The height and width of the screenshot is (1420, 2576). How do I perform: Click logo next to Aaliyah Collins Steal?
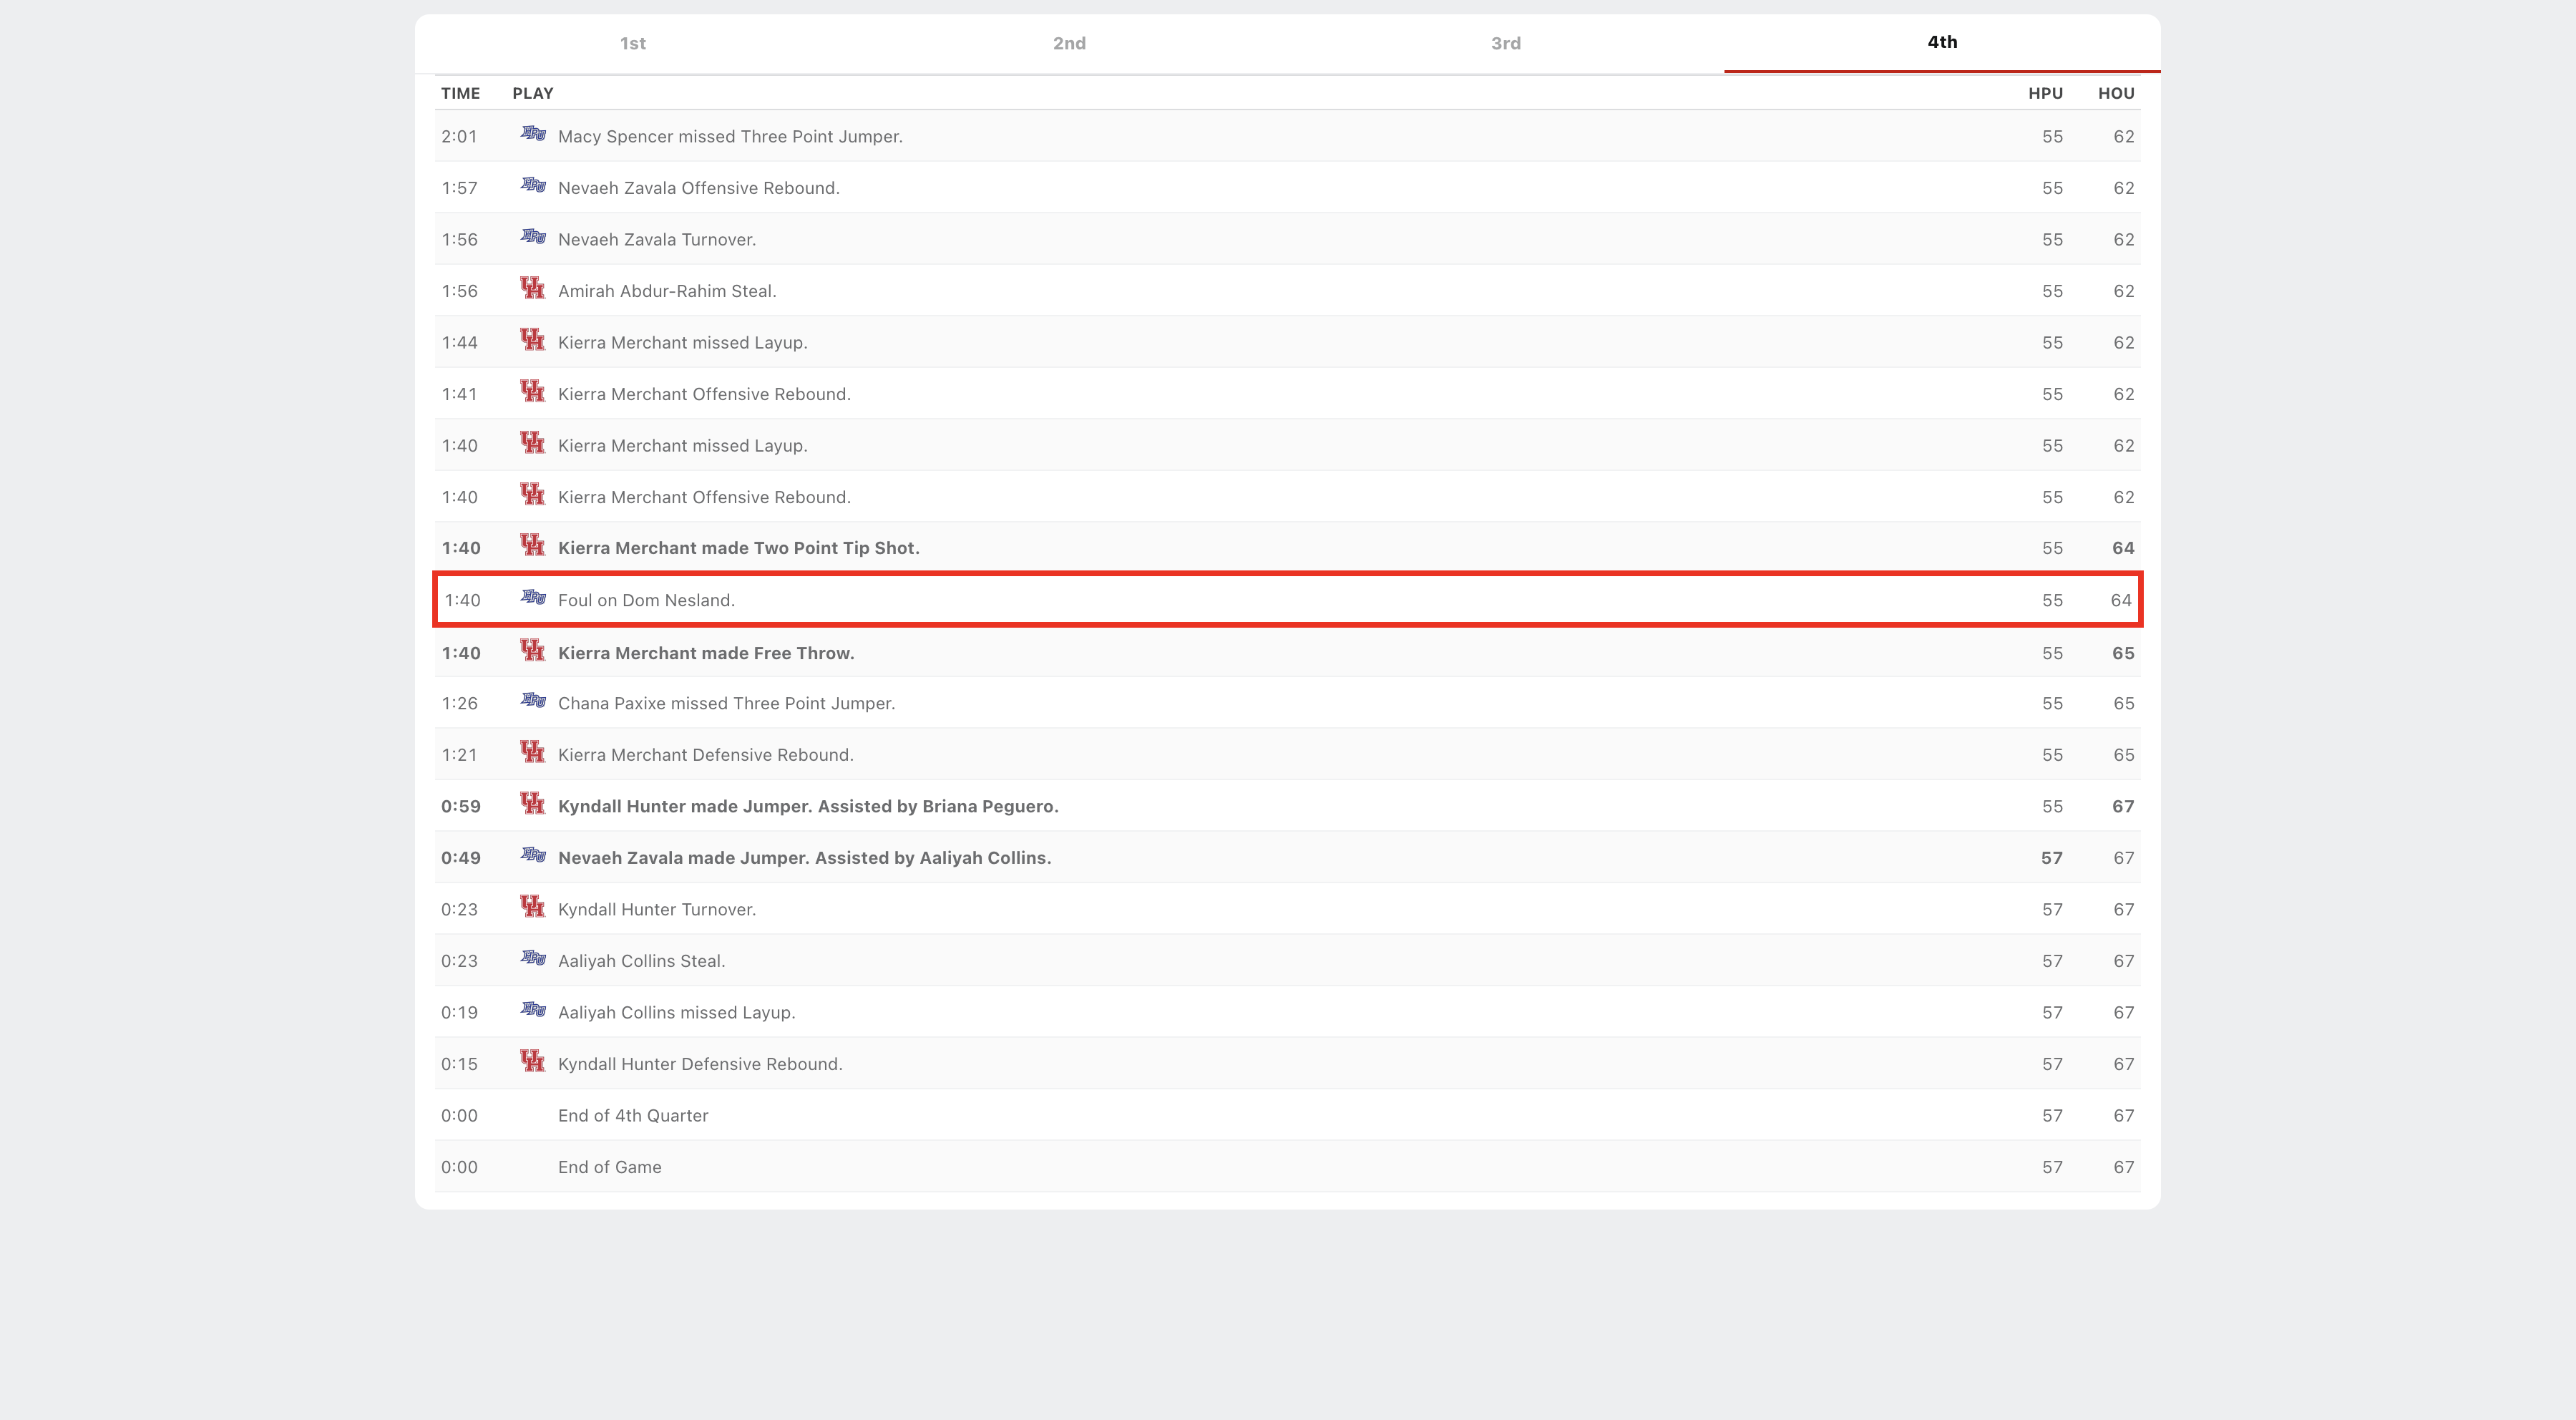[x=533, y=959]
